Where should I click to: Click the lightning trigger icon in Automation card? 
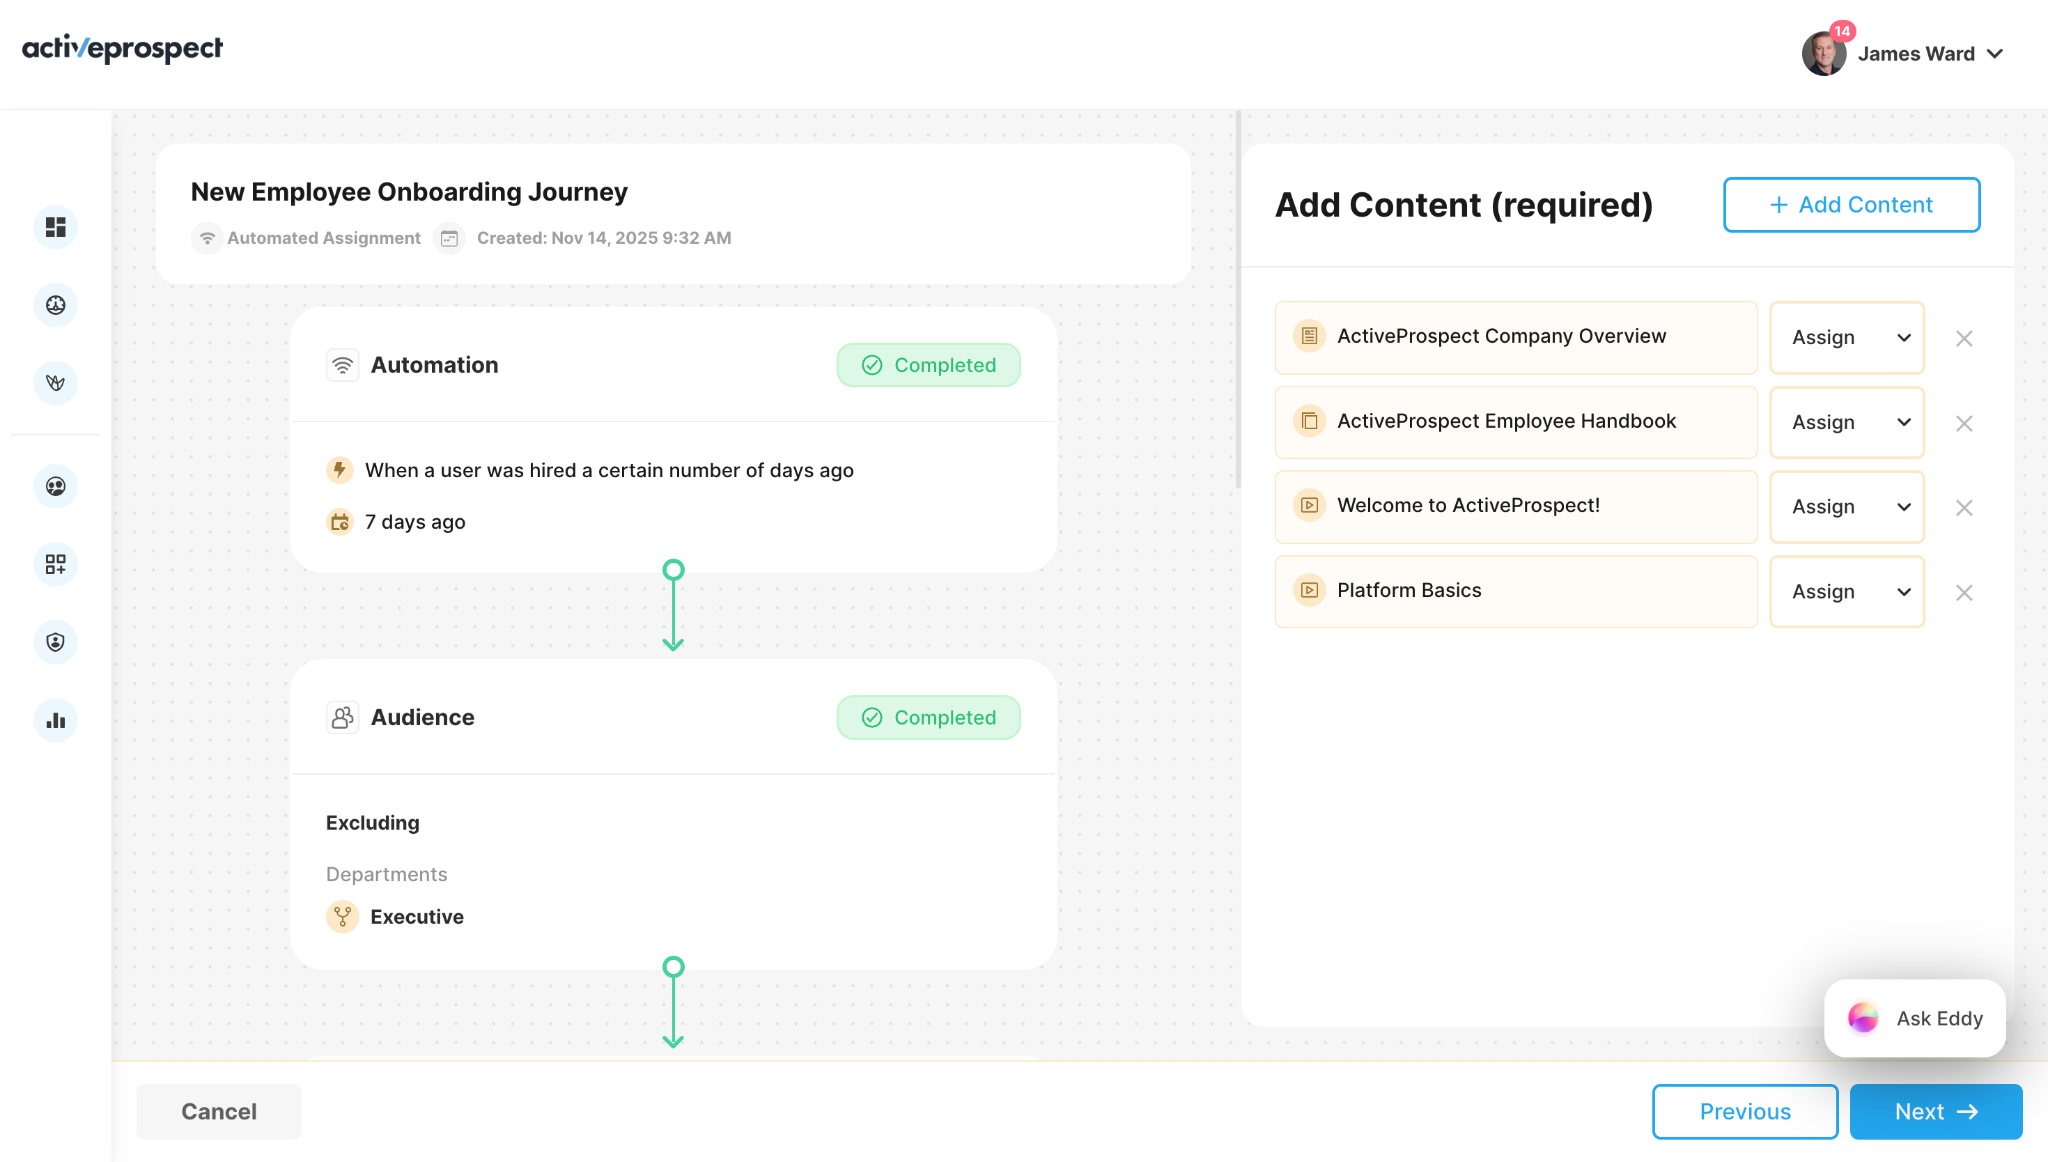[339, 470]
